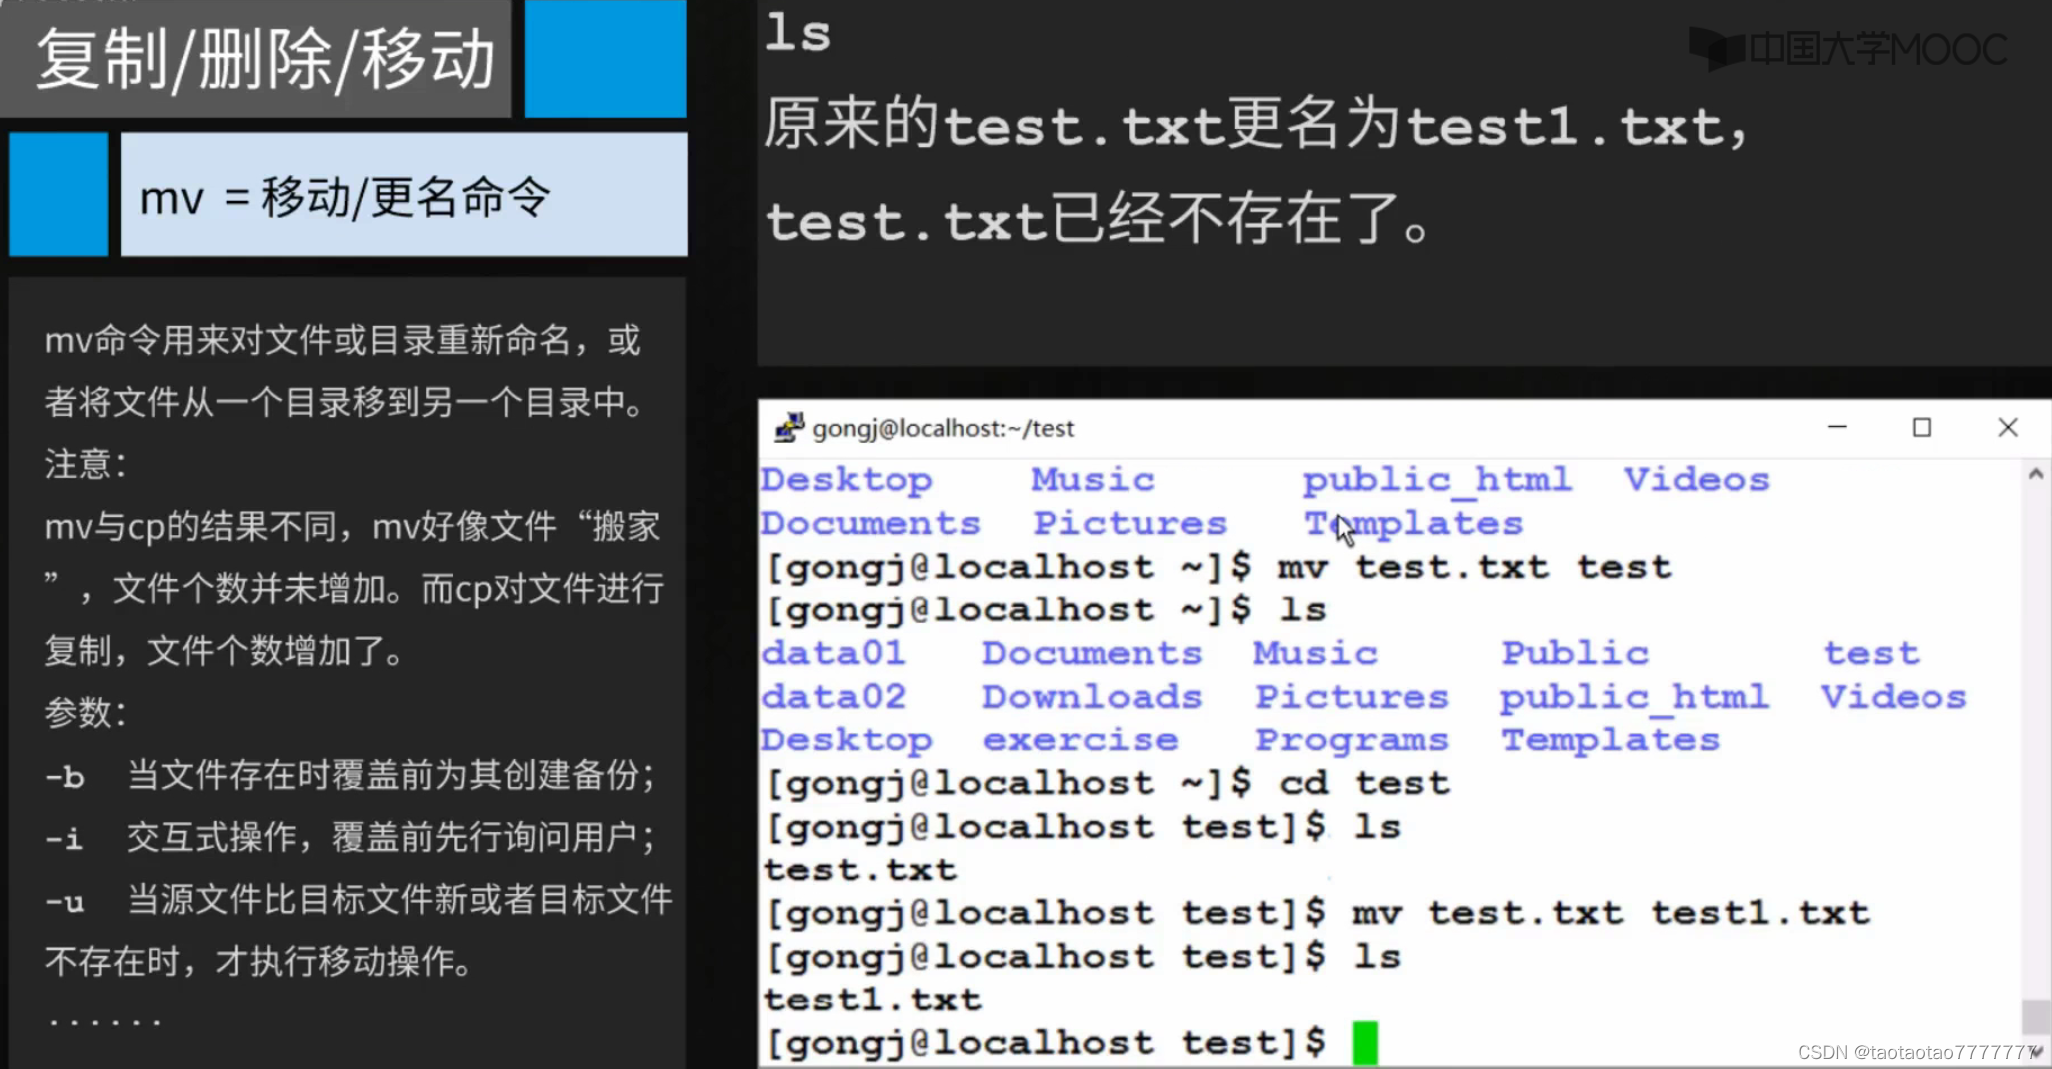
Task: Click the terminal scrollbar thumb
Action: (2035, 1017)
